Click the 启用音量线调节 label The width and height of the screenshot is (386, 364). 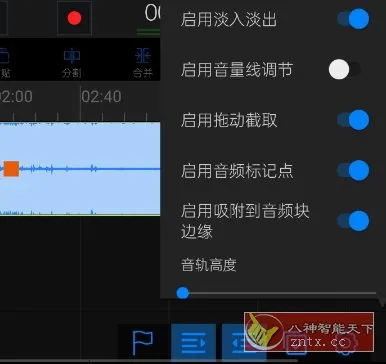tap(237, 70)
